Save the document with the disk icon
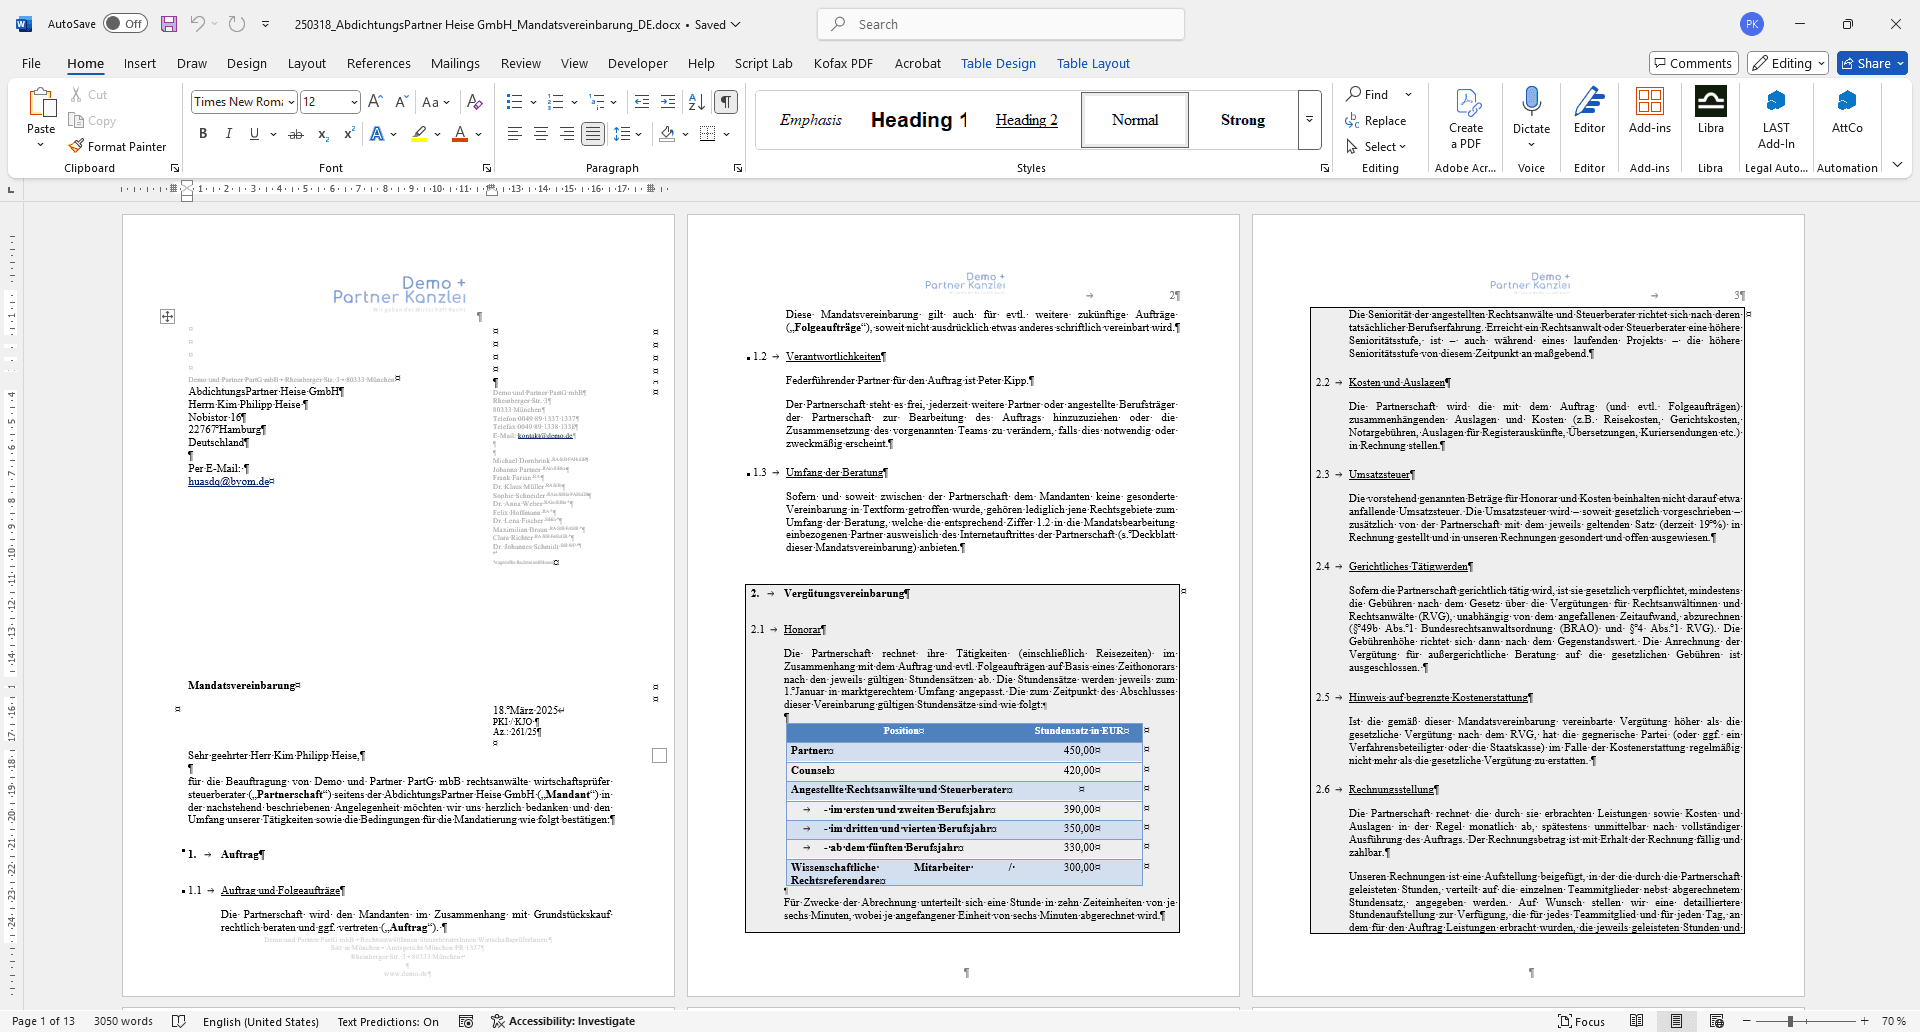 [x=169, y=24]
